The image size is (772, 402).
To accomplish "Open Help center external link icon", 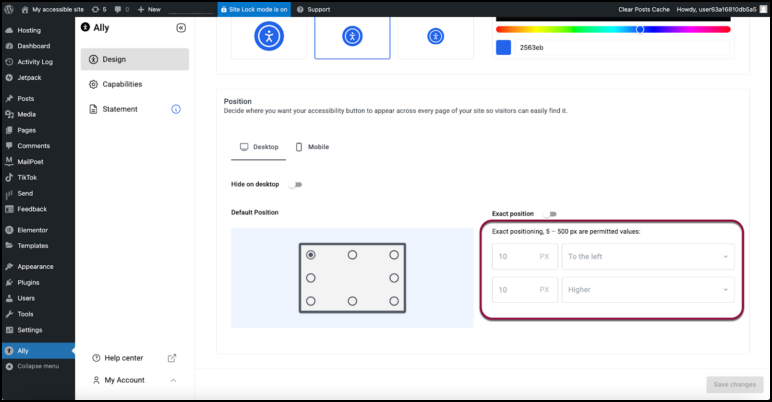I will coord(171,358).
